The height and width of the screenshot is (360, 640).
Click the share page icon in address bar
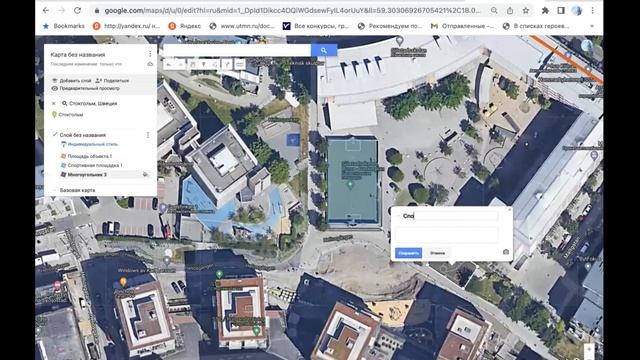[510, 11]
